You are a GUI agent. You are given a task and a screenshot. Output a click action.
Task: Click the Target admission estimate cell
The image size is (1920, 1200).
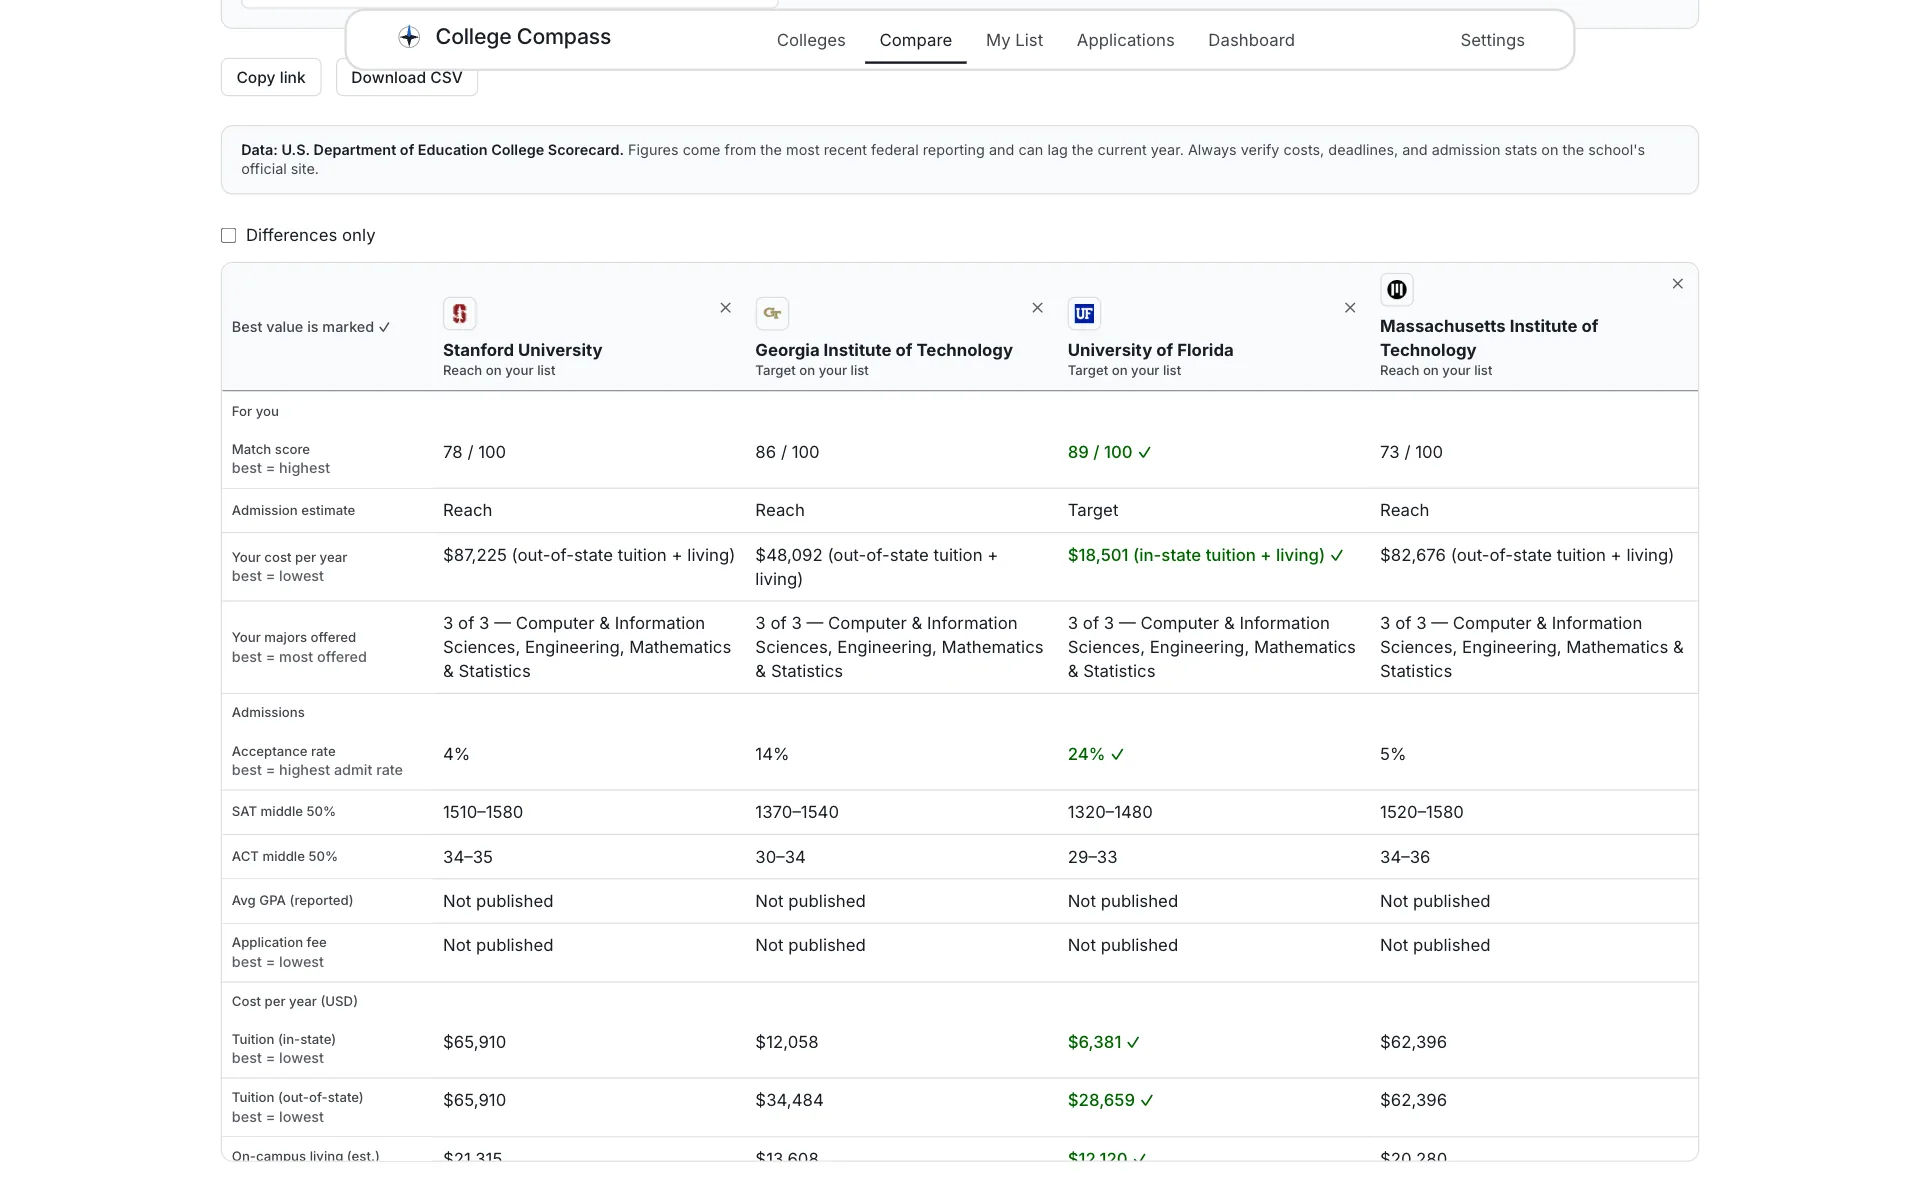pyautogui.click(x=1093, y=510)
